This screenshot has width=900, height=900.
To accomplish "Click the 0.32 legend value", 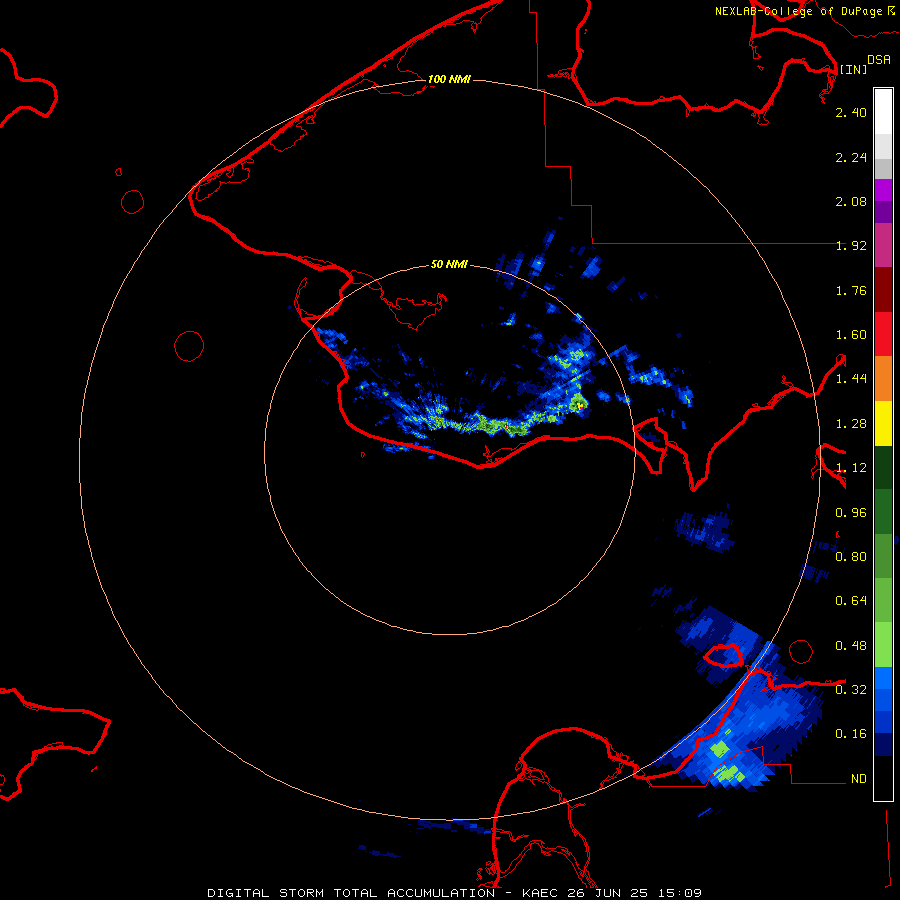I will (x=851, y=690).
